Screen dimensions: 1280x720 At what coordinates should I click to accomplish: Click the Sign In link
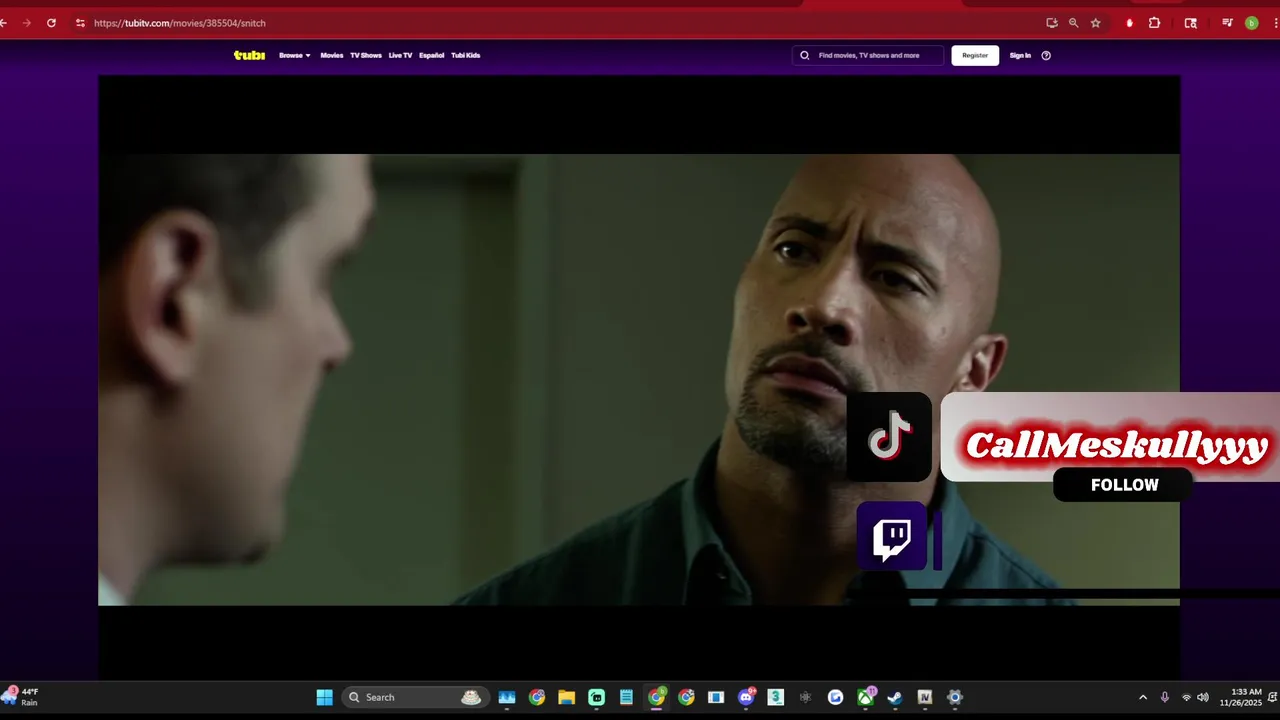click(x=1020, y=55)
